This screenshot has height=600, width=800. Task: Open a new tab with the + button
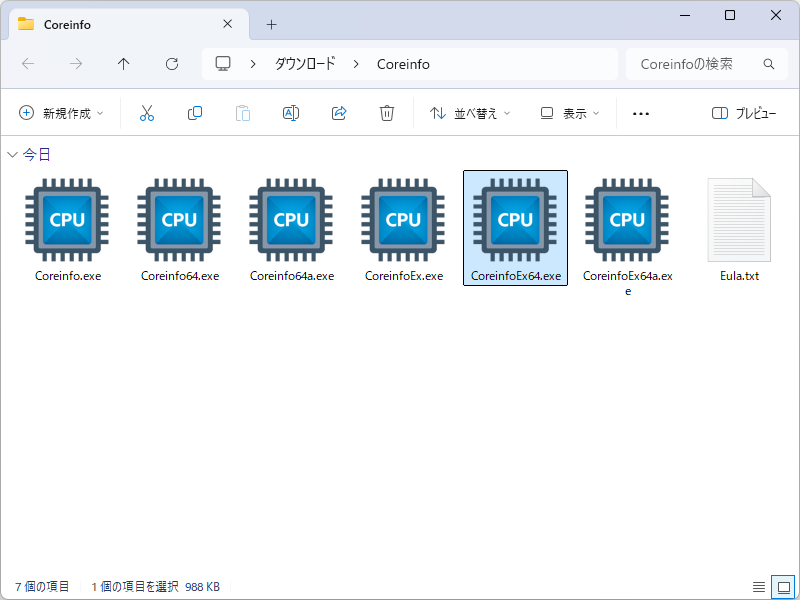tap(271, 24)
